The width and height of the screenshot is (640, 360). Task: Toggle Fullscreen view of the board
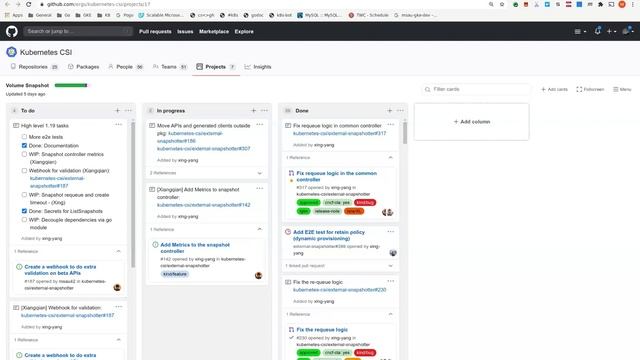[590, 89]
